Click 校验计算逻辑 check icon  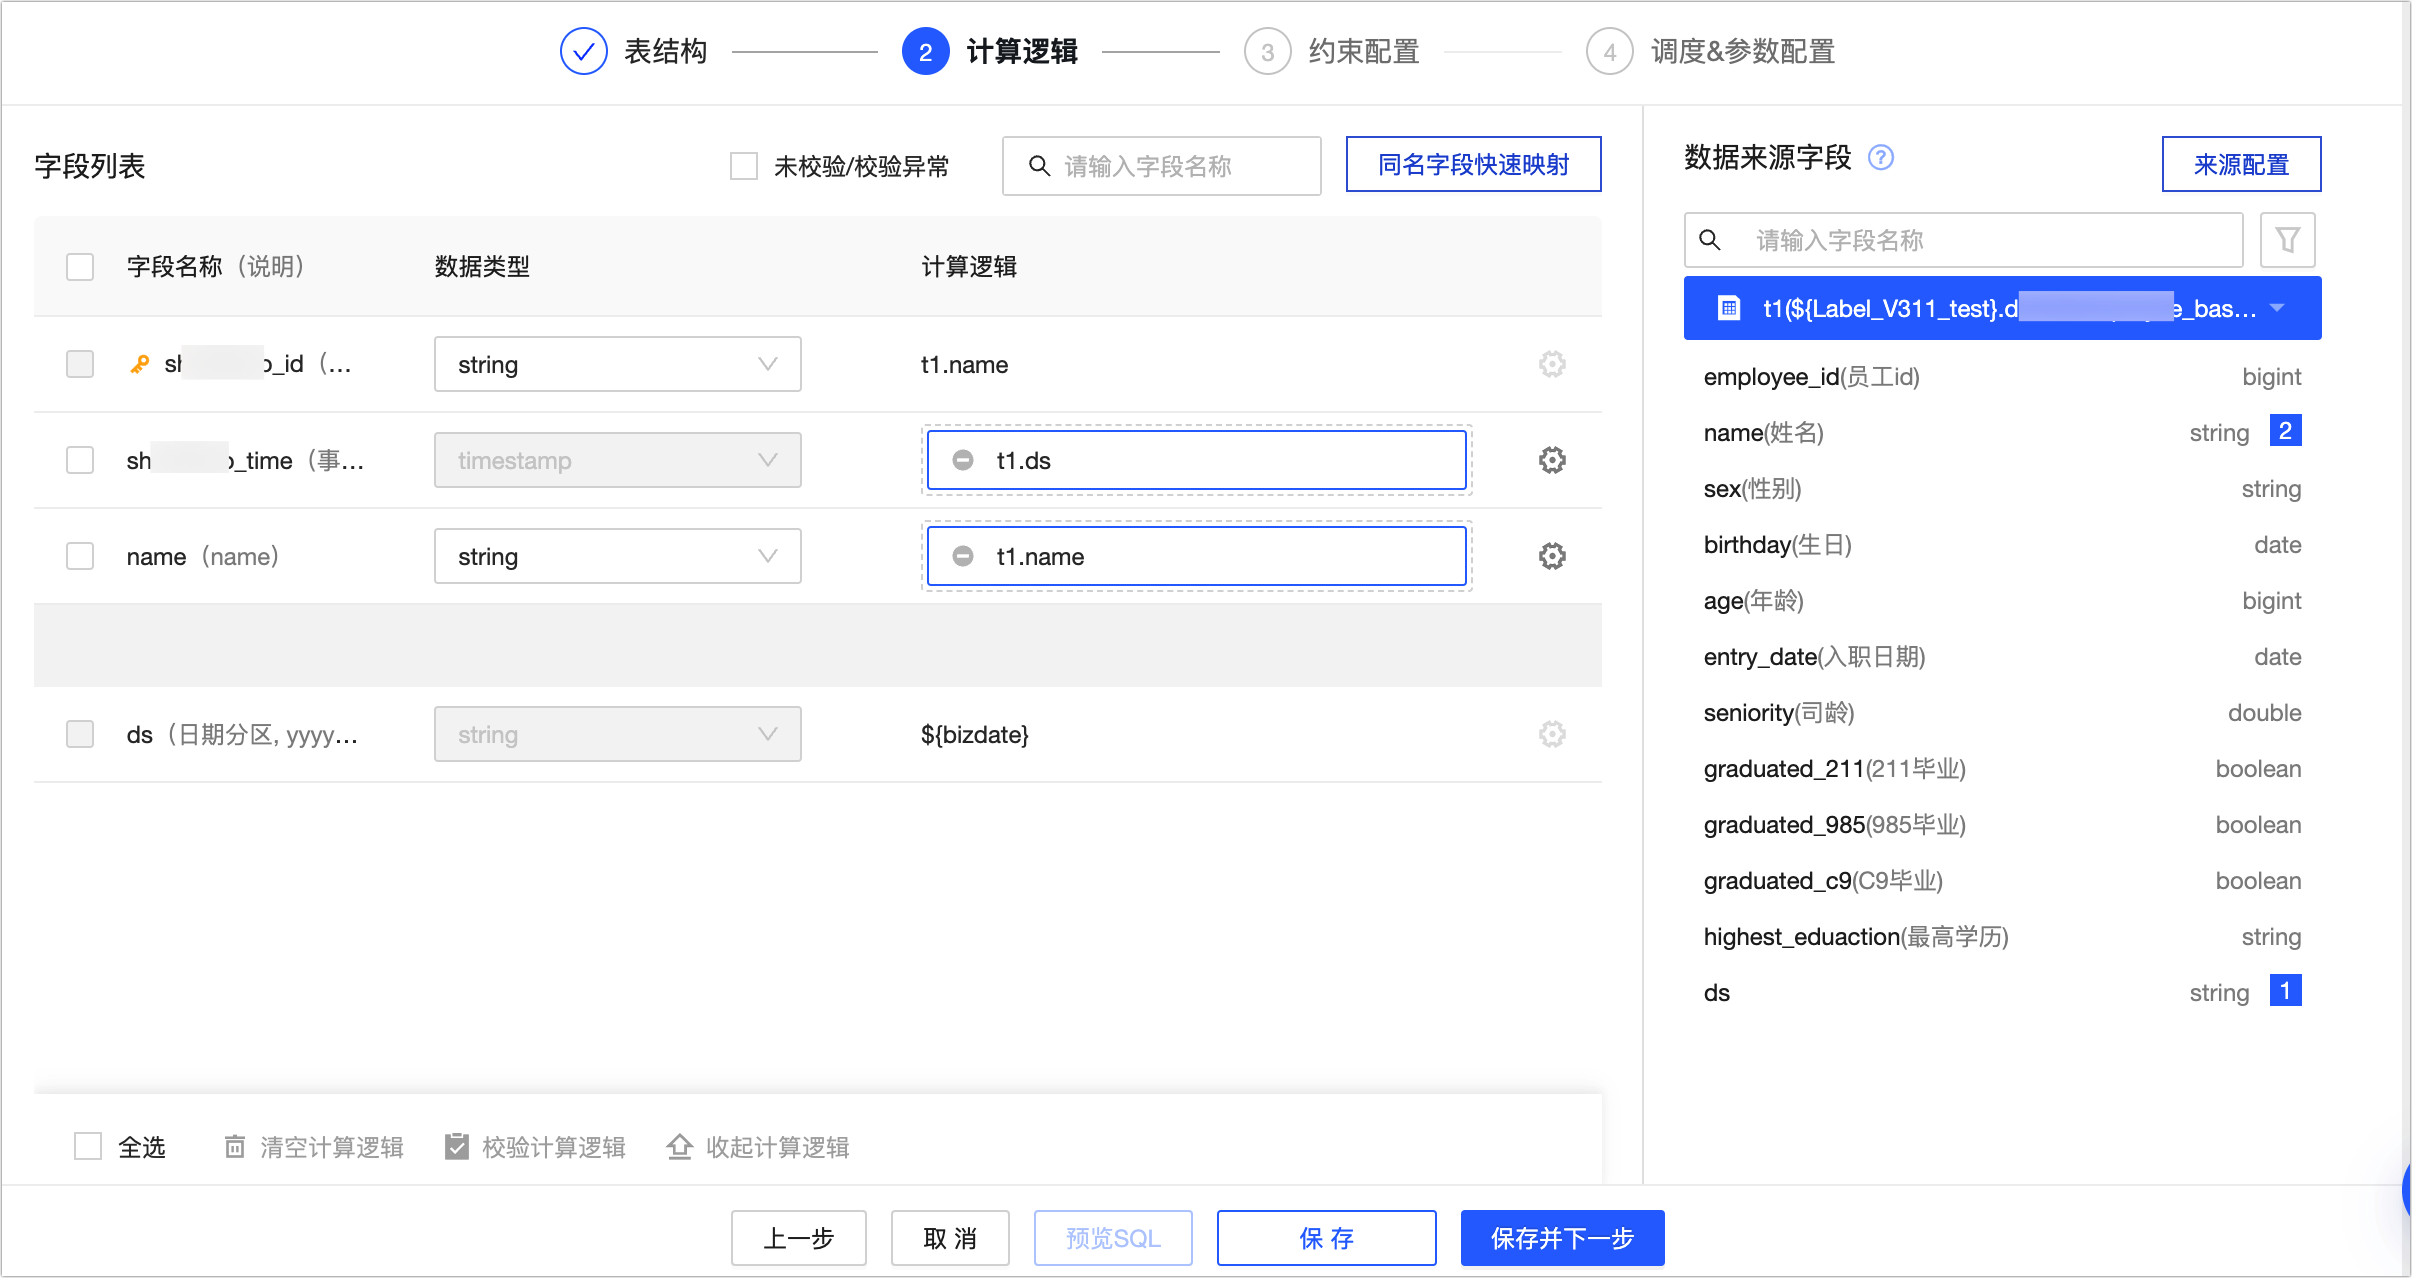pos(457,1146)
